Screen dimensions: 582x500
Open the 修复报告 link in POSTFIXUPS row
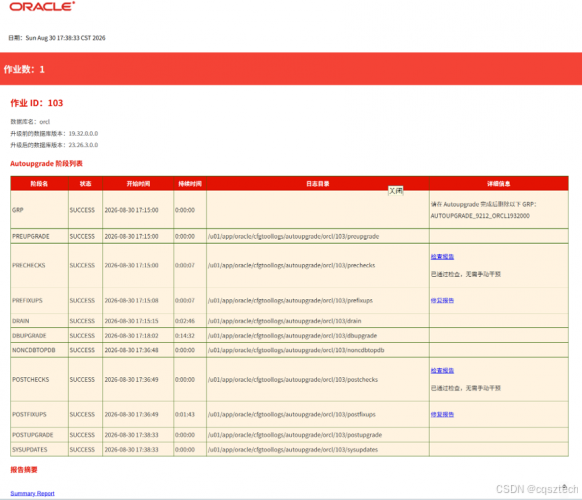point(442,414)
